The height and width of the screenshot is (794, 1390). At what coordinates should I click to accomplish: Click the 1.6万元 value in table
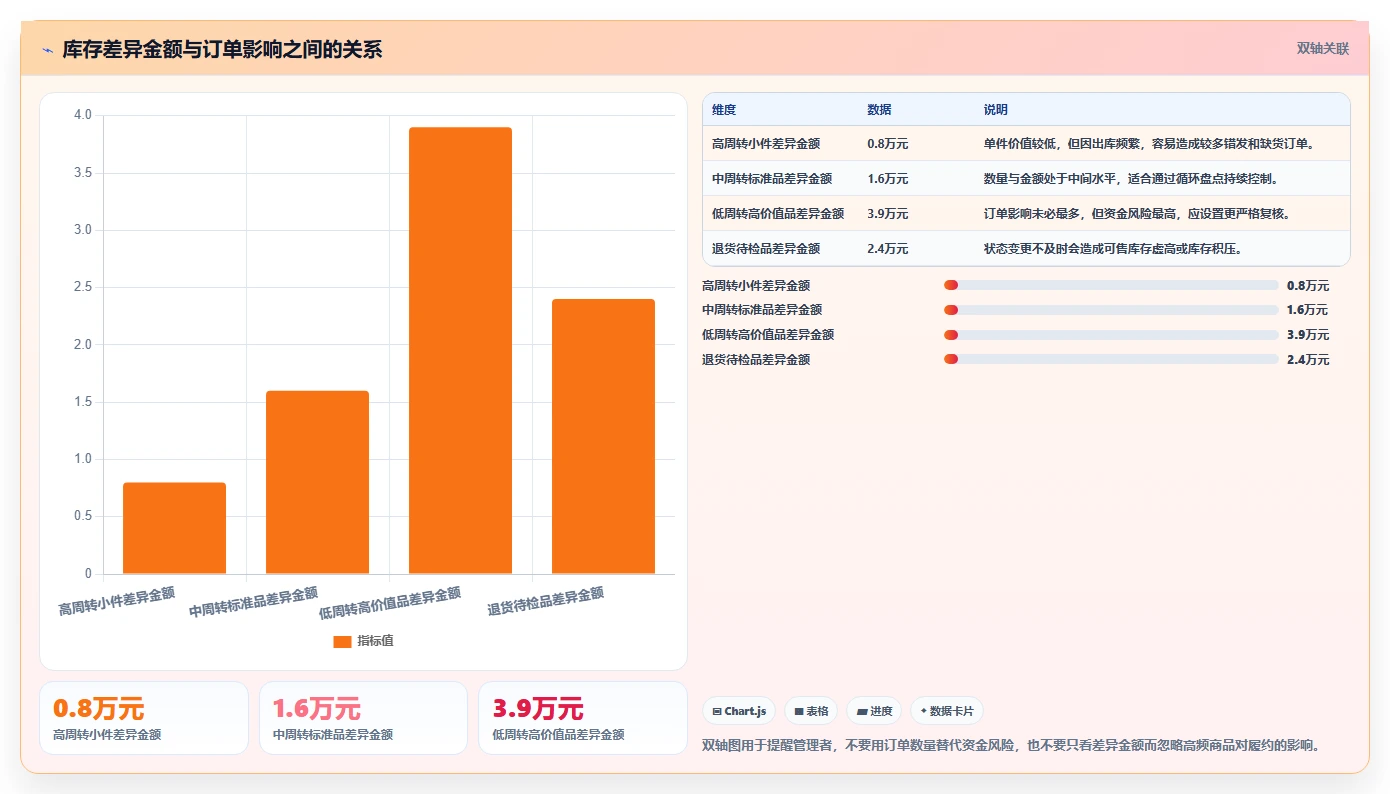(888, 179)
